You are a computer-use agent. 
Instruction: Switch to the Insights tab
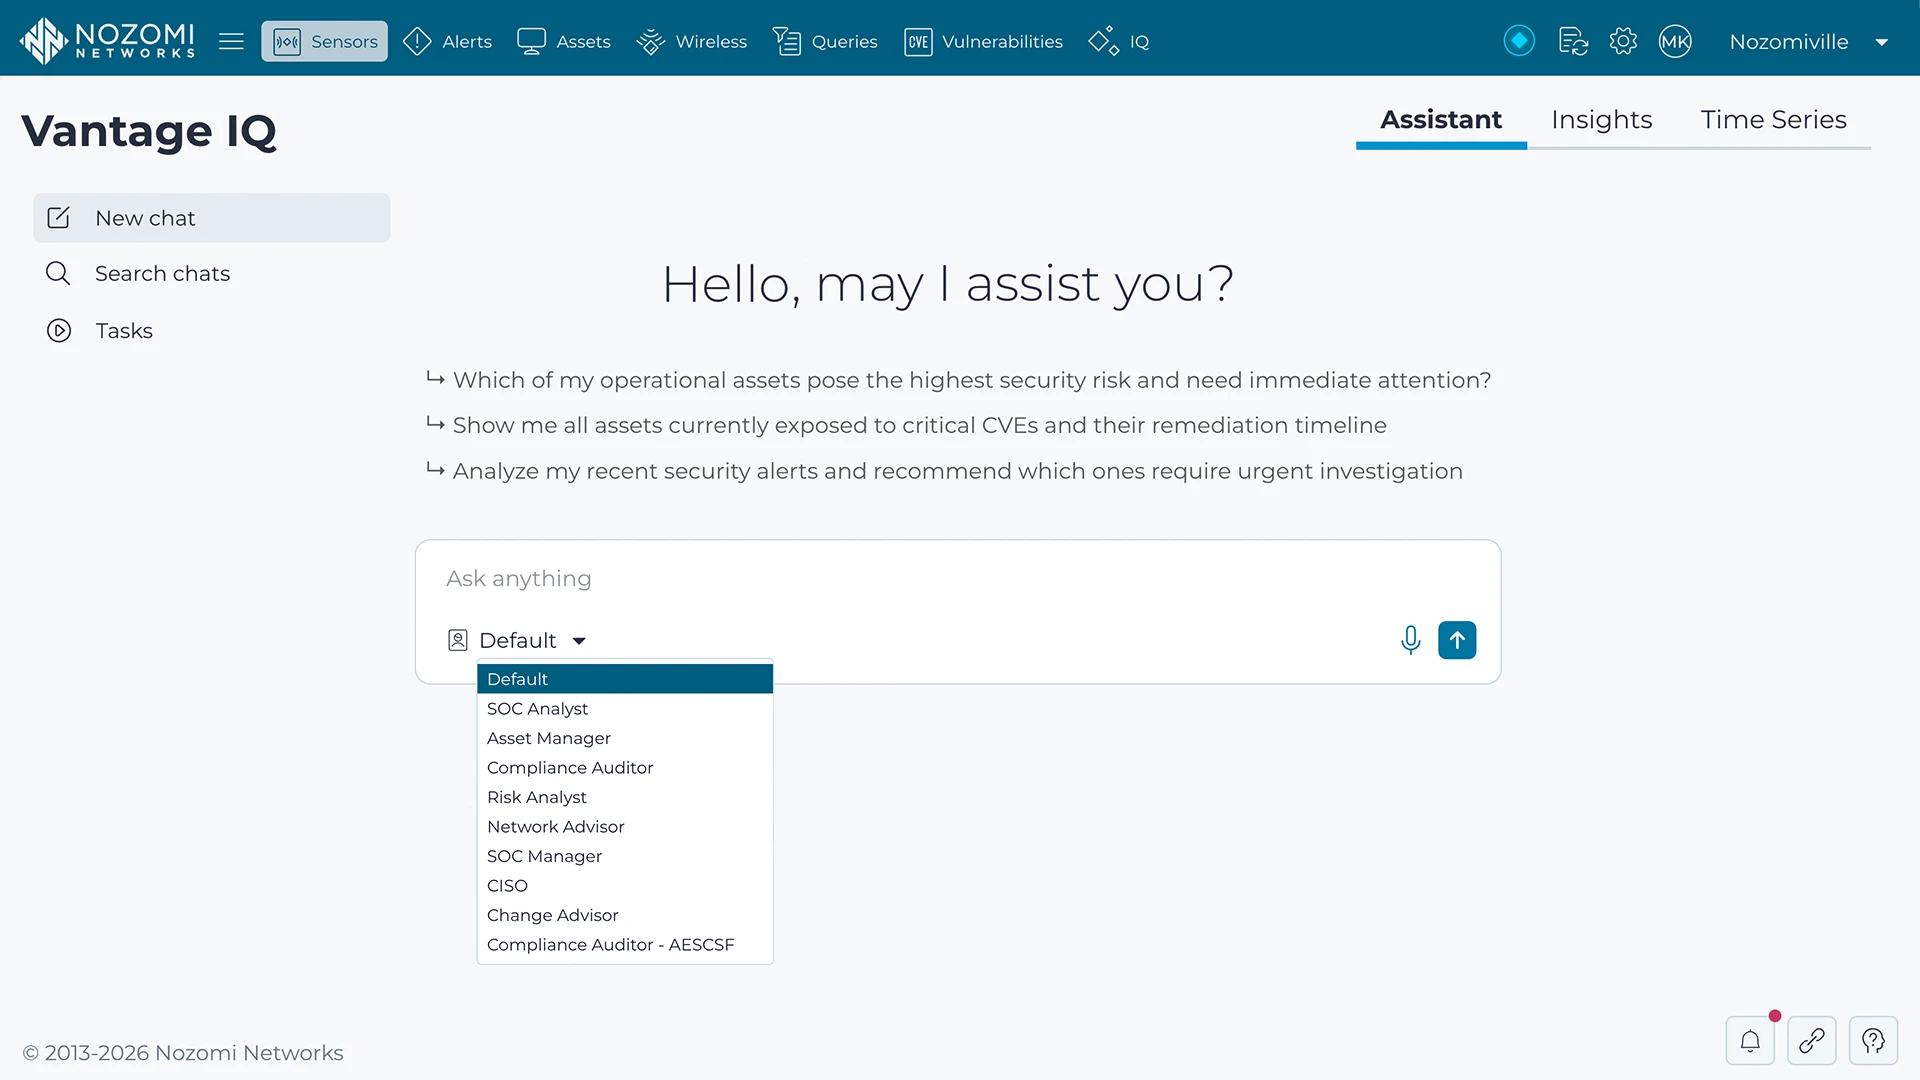1601,120
